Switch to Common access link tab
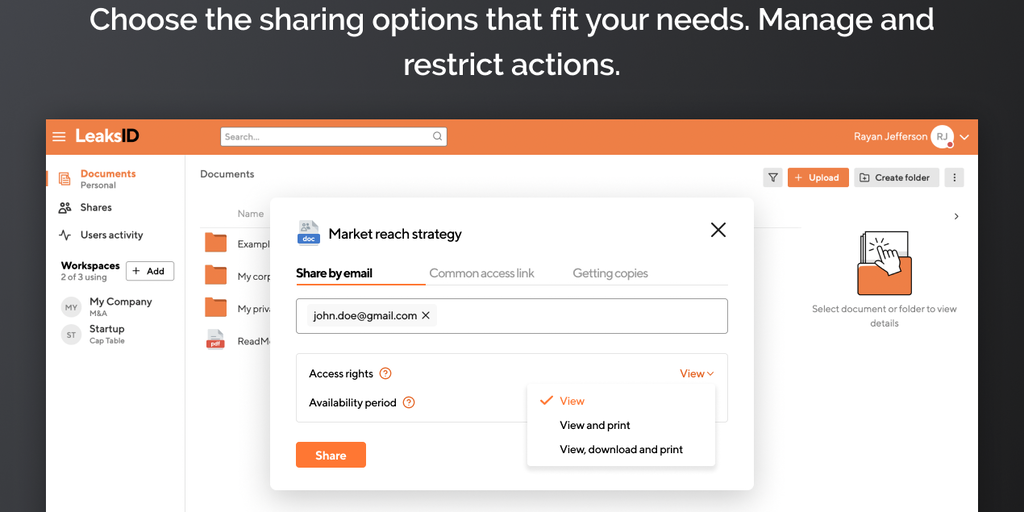 481,273
